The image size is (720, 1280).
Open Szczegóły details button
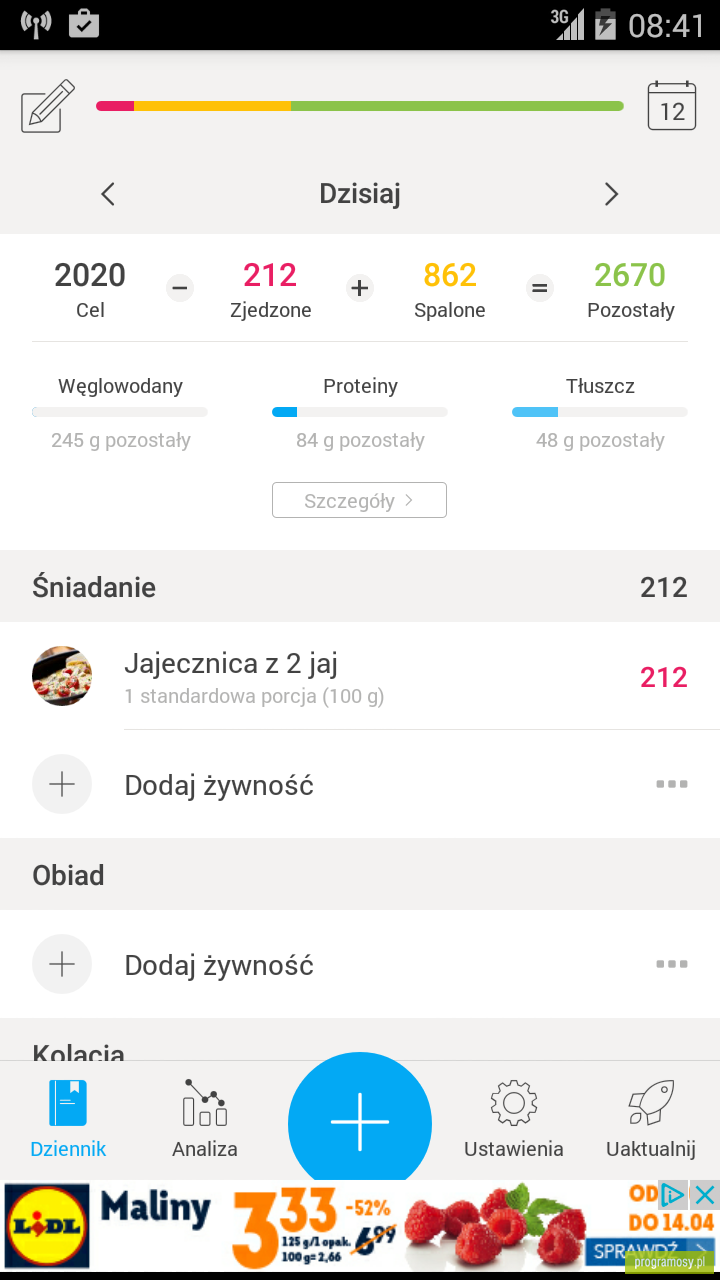pos(359,500)
